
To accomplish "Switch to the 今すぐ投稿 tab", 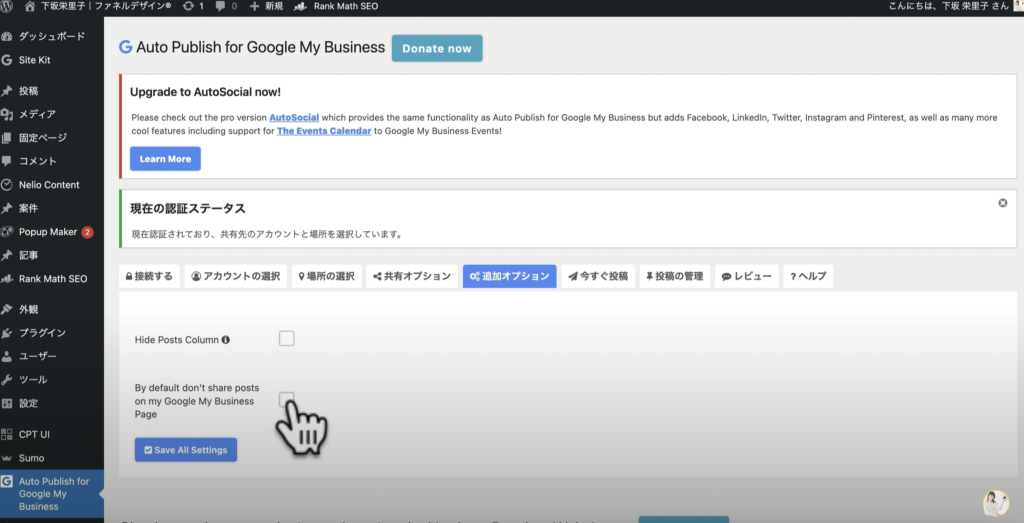I will [x=598, y=277].
